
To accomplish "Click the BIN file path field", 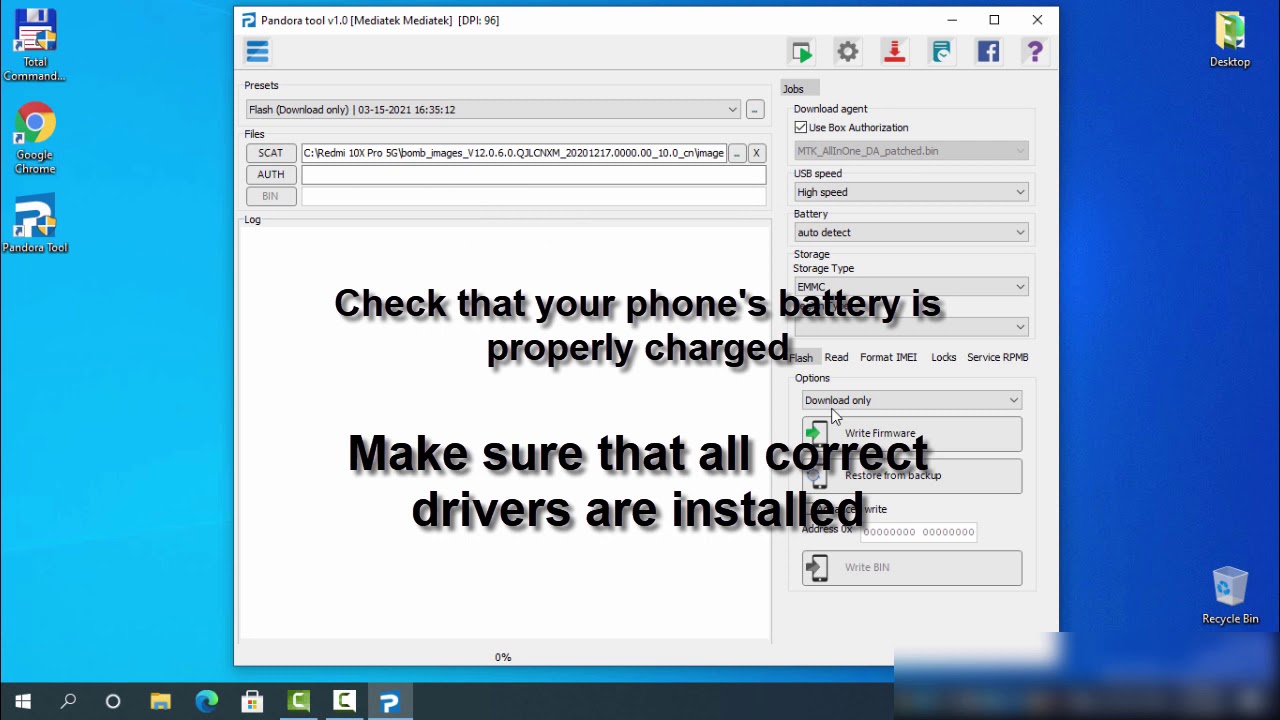I will (533, 196).
